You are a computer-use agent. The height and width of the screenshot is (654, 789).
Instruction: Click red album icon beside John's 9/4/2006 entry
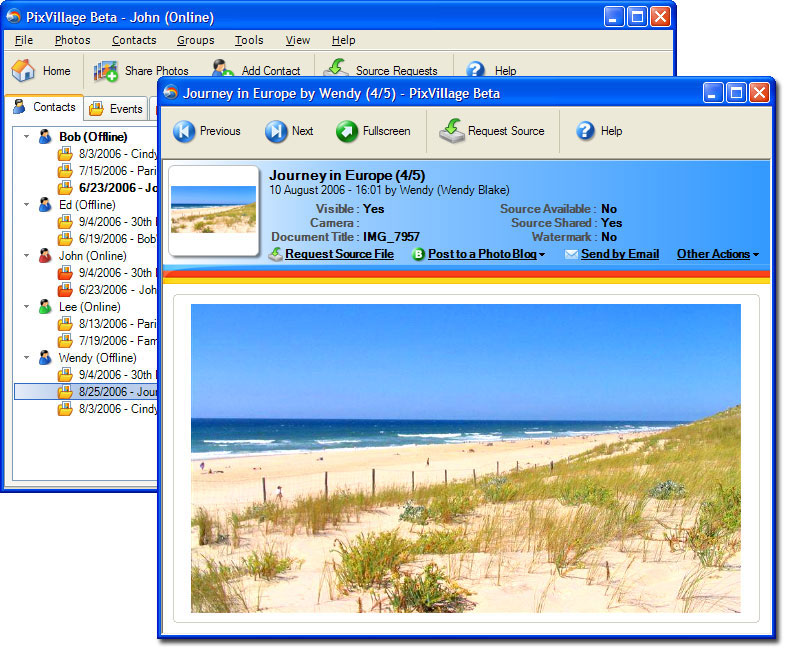tap(65, 273)
